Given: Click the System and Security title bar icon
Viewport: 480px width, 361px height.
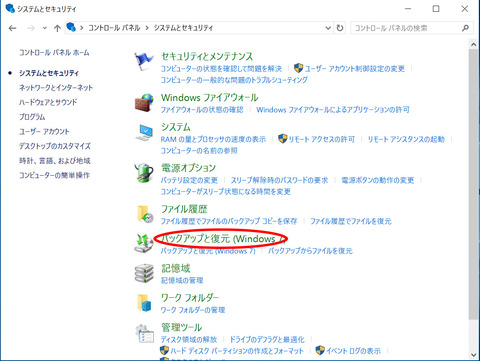Looking at the screenshot, I should coord(10,8).
